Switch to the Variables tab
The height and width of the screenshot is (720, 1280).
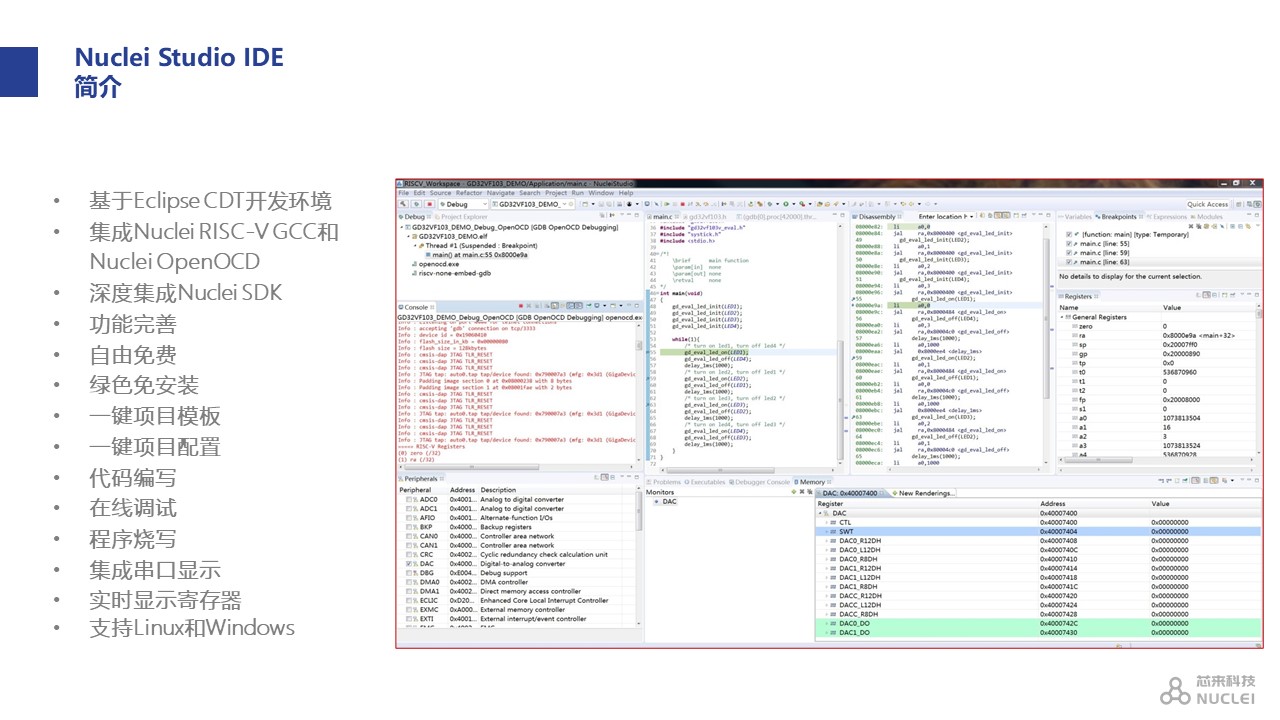pos(1076,216)
